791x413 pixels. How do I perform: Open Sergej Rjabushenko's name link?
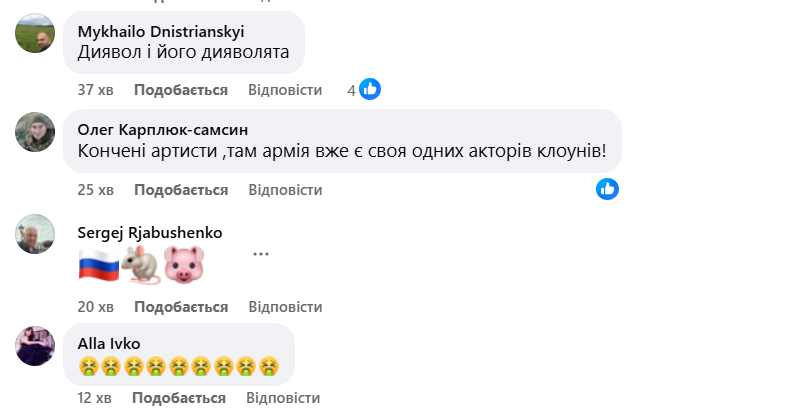click(150, 232)
